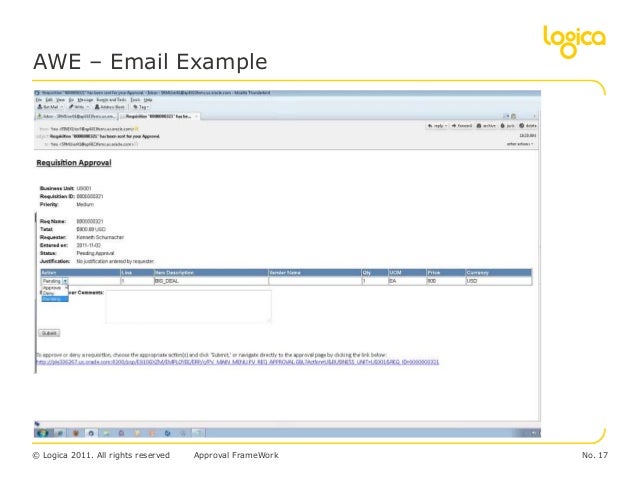Open the View menu
Screen dimensions: 638x479
(60, 100)
